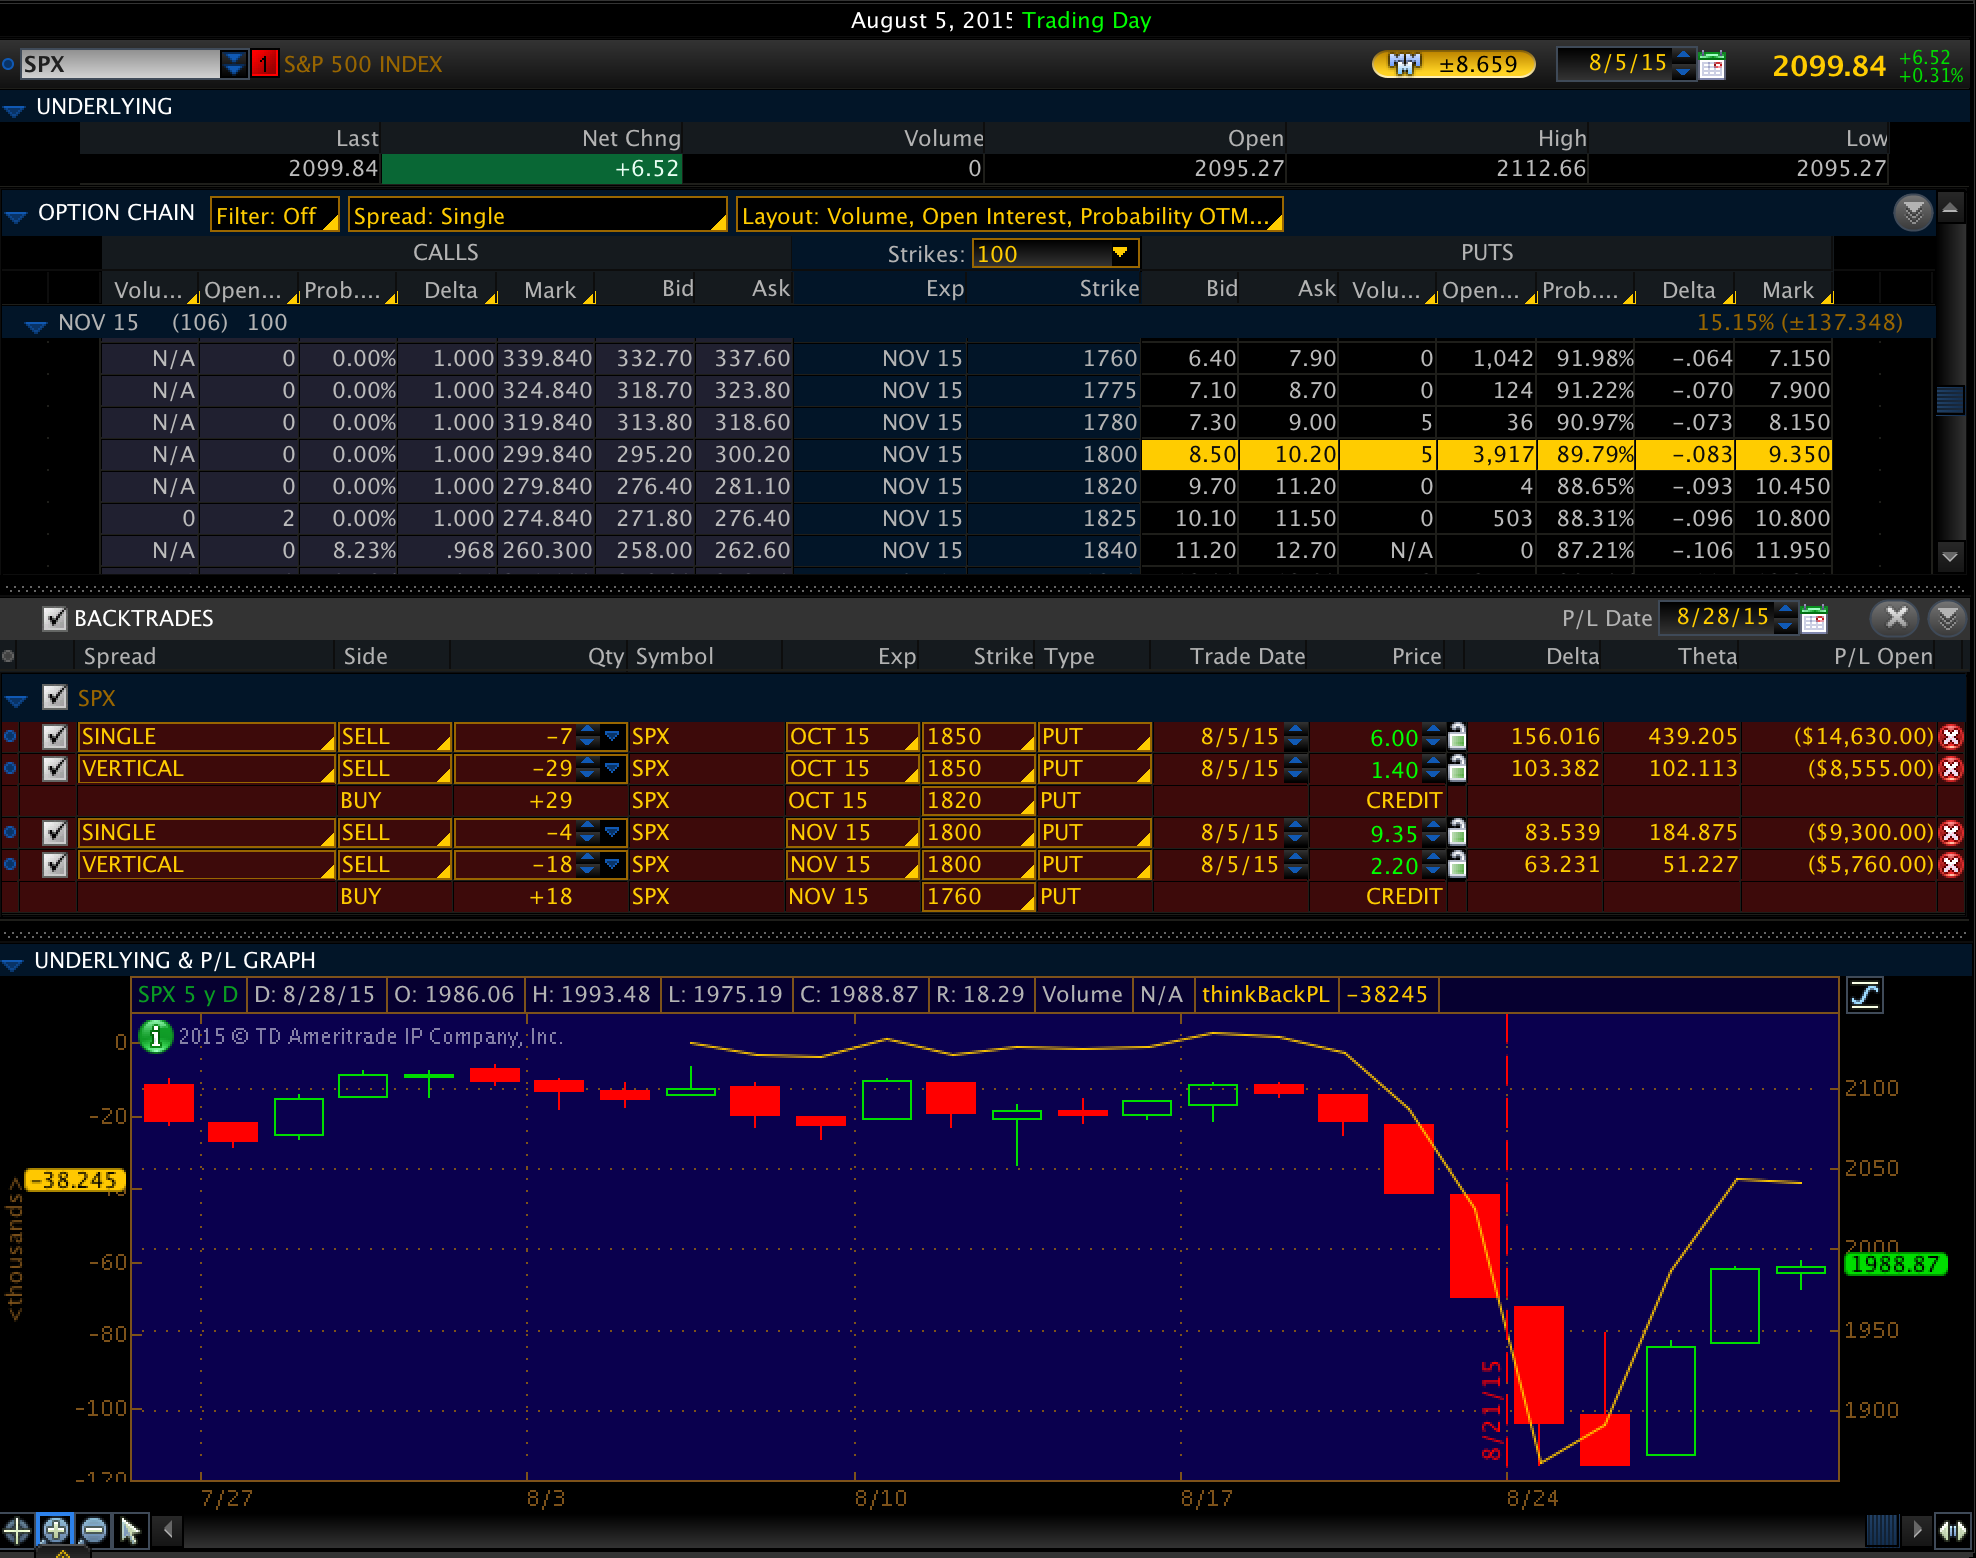The image size is (1976, 1558).
Task: Collapse the NOV 15 expiration row
Action: [x=36, y=325]
